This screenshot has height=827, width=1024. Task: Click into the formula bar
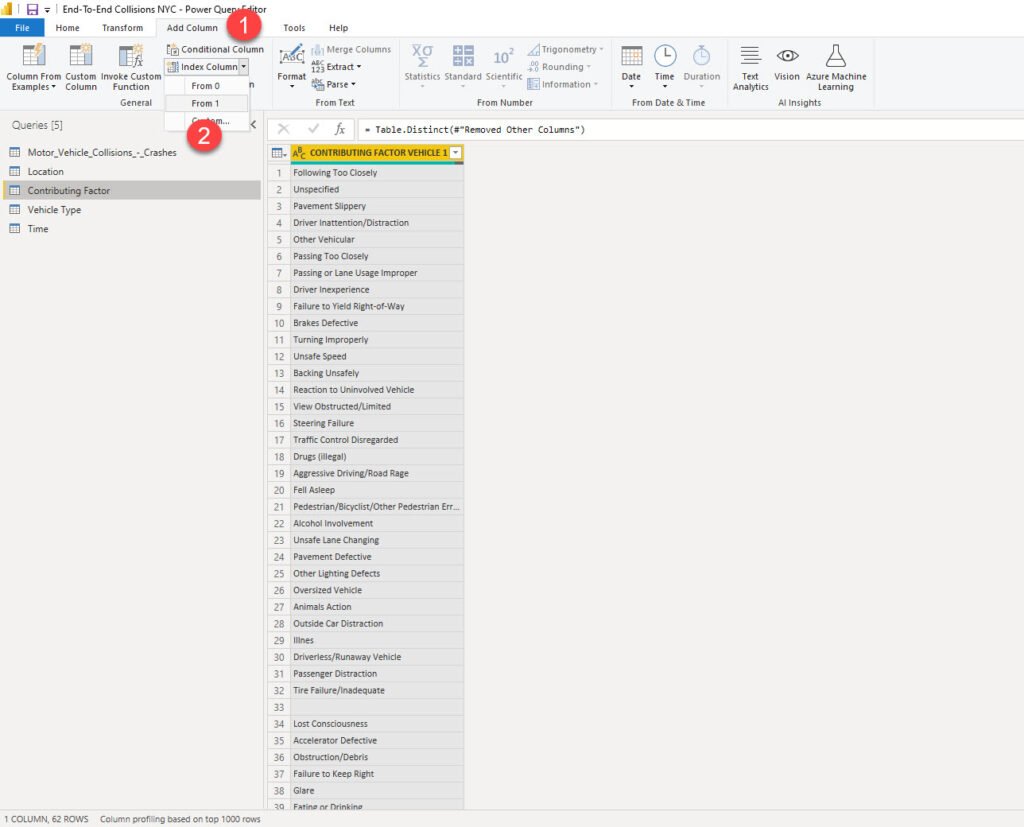[x=690, y=129]
